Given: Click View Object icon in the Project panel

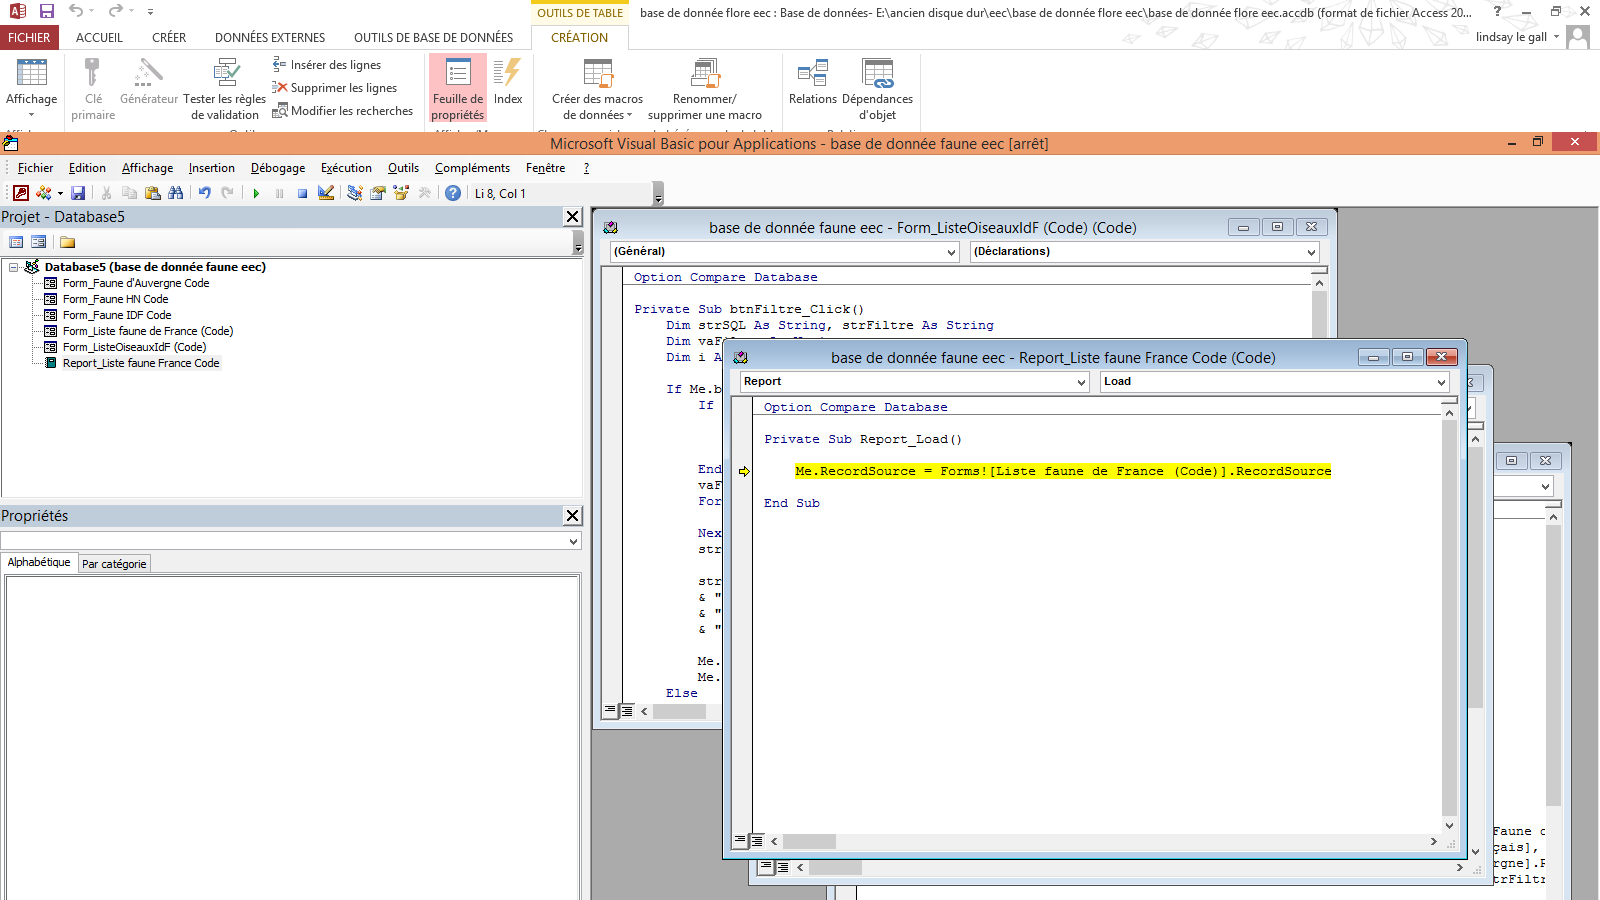Looking at the screenshot, I should (x=38, y=242).
